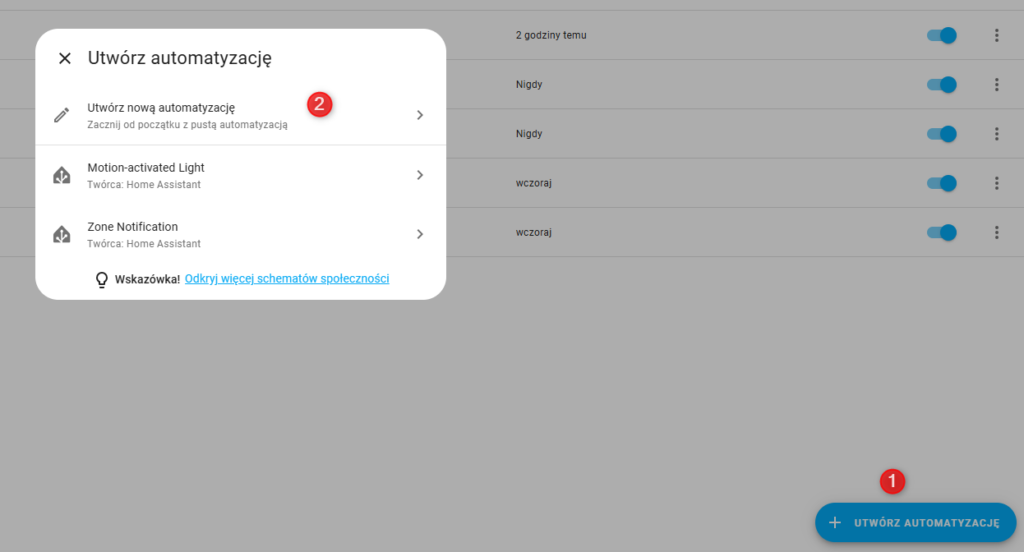Image resolution: width=1024 pixels, height=552 pixels.
Task: Close the Utwórz automatyzację dialog
Action: [65, 58]
